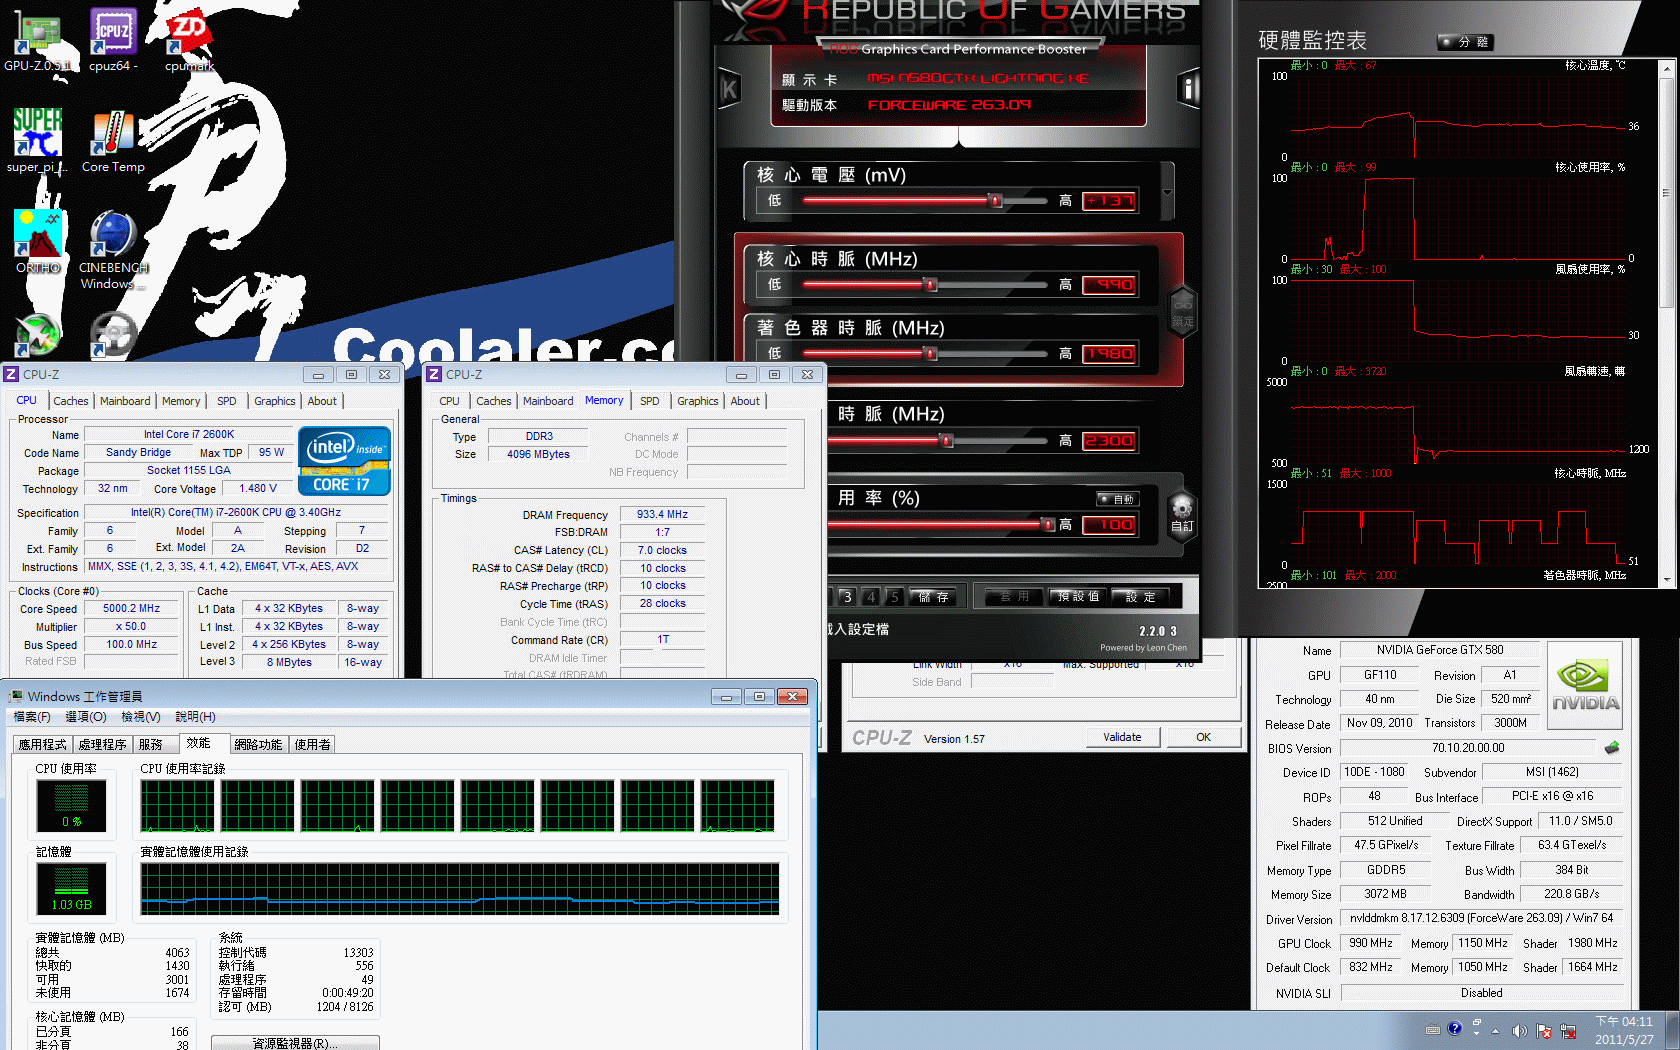Toggle the automatic fan speed option

tap(1117, 499)
